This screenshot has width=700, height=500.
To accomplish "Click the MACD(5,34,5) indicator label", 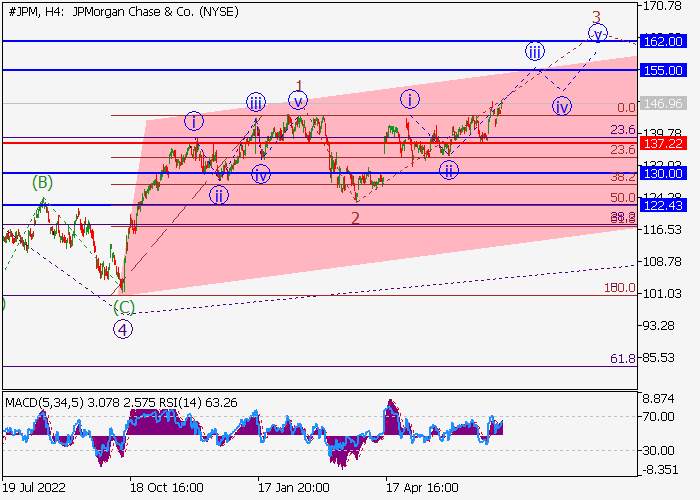I will coord(44,403).
